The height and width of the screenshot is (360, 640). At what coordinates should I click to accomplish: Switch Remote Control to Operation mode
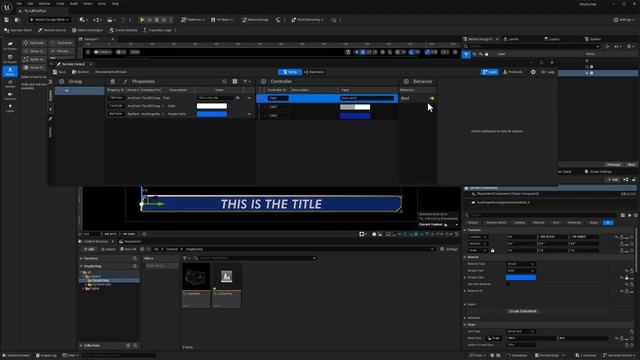pos(314,72)
